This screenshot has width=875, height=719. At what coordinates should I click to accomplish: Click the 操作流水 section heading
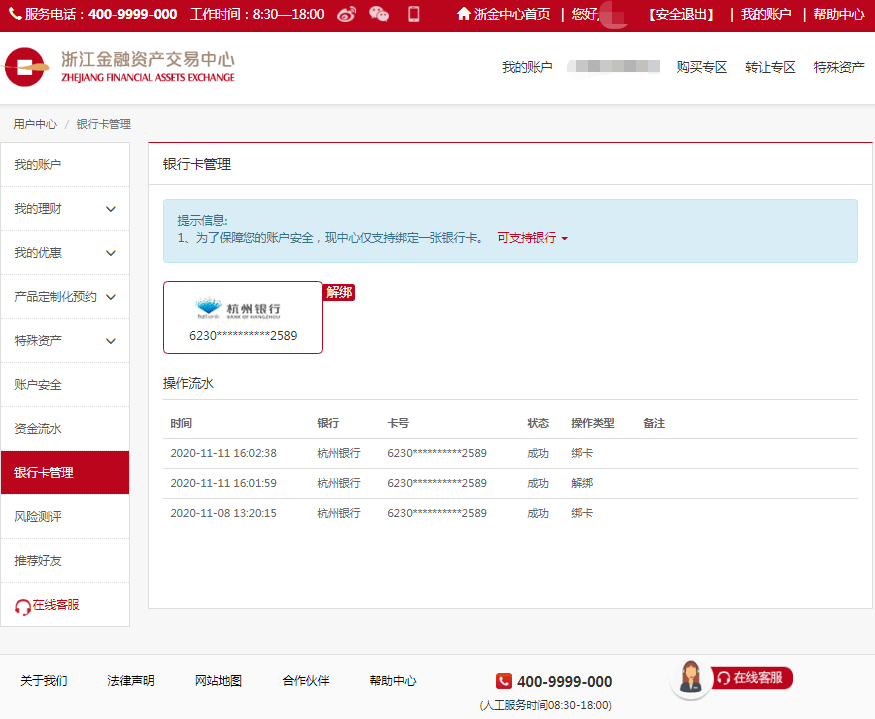point(188,384)
